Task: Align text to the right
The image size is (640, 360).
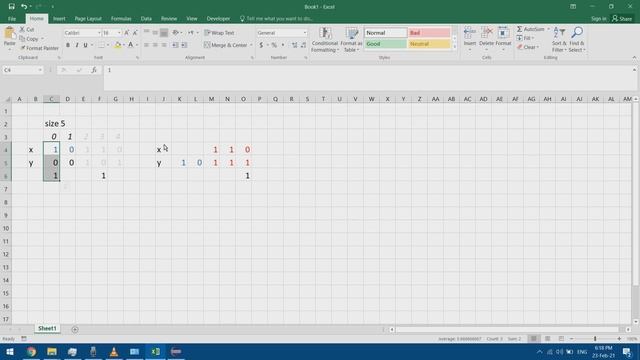Action: tap(164, 45)
